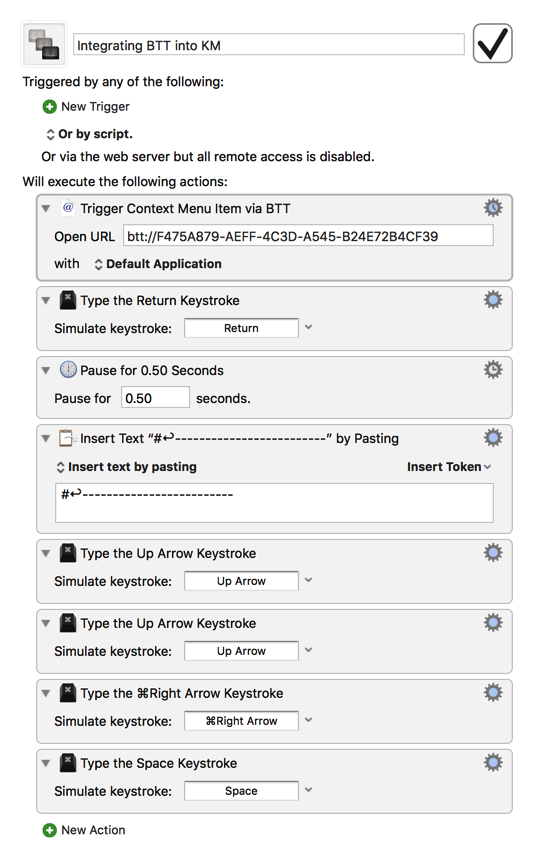Open the Or by script popup
Viewport: 534px width, 858px height.
pos(89,134)
